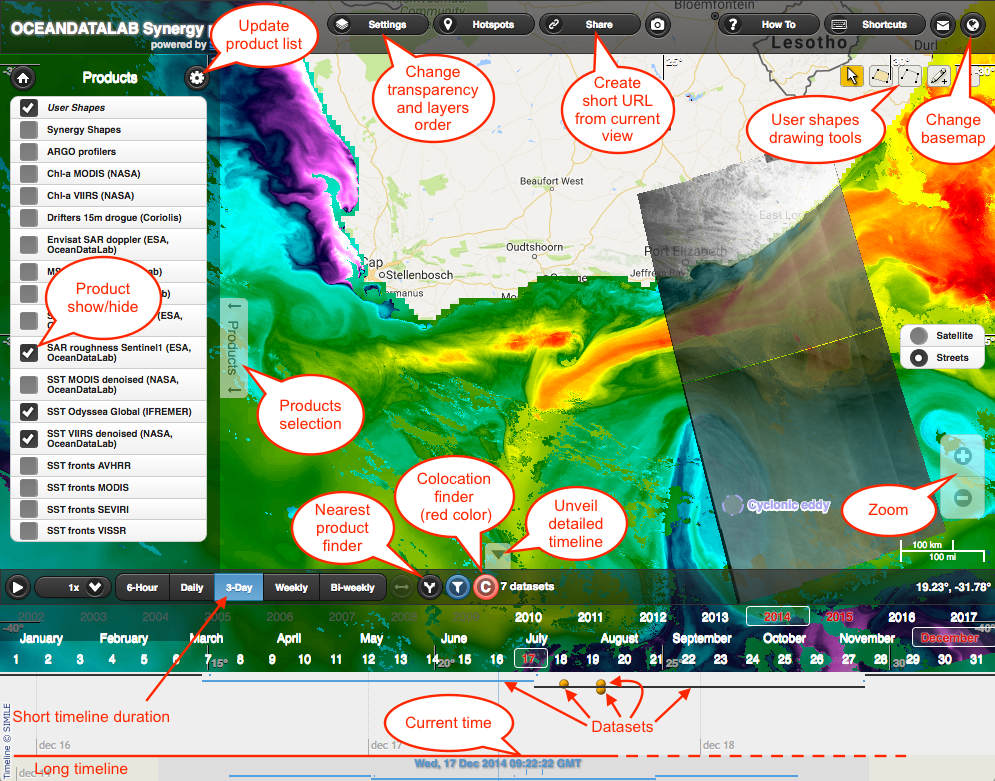Click the camera snapshot icon
The width and height of the screenshot is (995, 781).
point(658,25)
